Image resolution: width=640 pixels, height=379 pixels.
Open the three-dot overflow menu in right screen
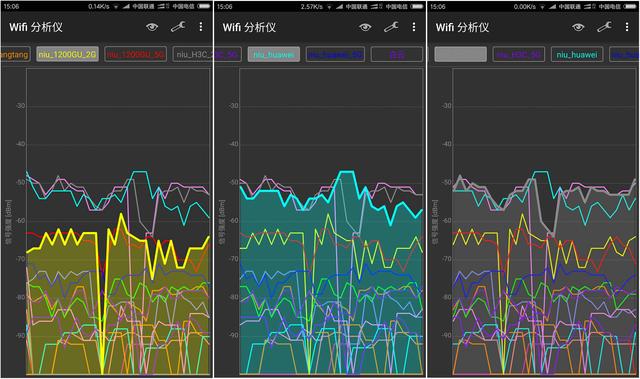(x=627, y=27)
